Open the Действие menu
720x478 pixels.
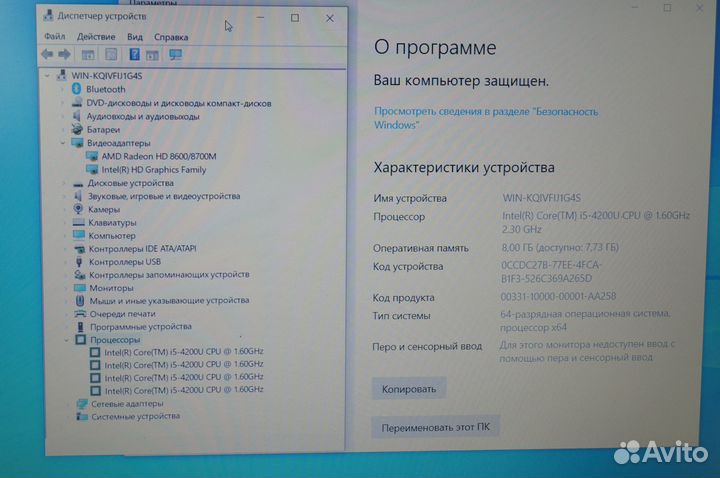pyautogui.click(x=96, y=37)
